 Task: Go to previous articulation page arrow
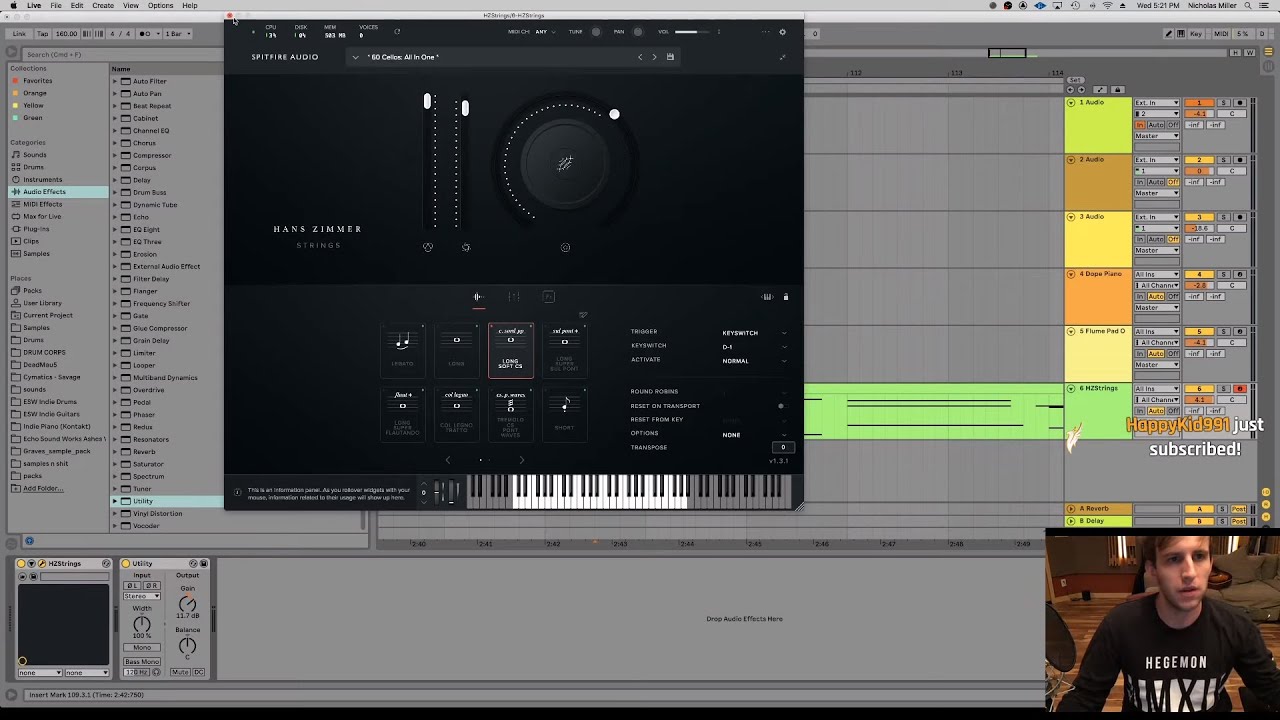(x=447, y=460)
